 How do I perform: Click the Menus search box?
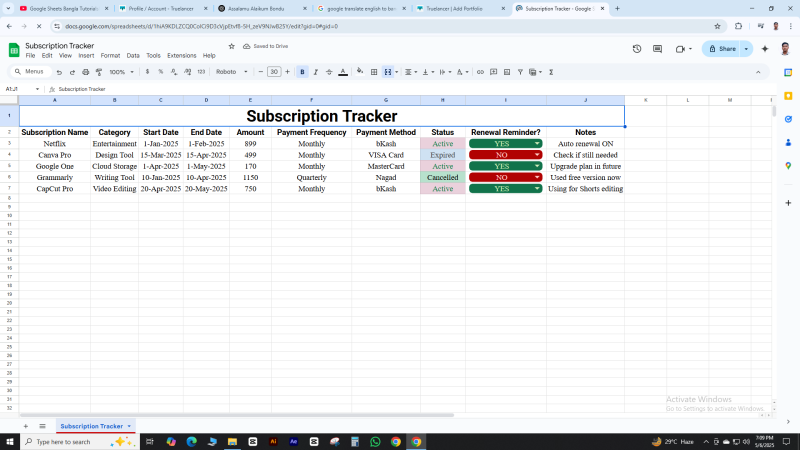(30, 72)
